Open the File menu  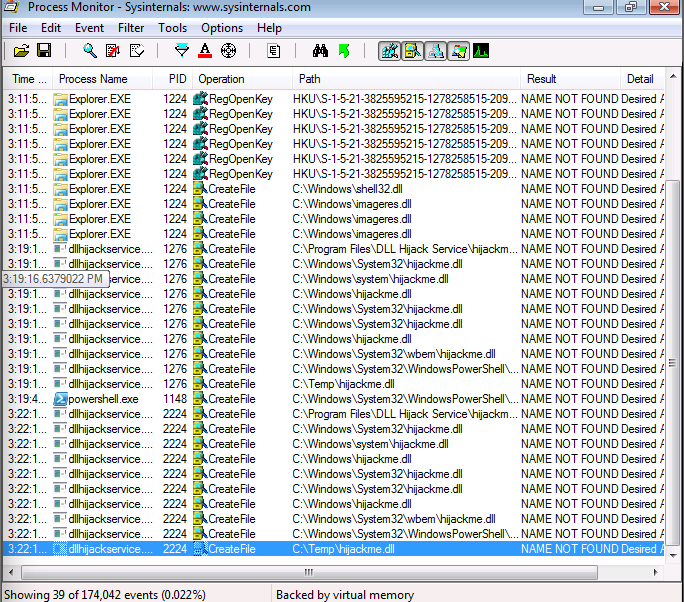click(18, 28)
